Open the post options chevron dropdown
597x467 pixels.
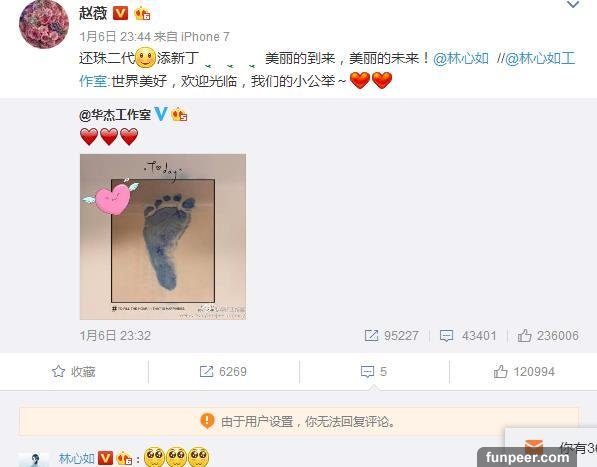573,5
